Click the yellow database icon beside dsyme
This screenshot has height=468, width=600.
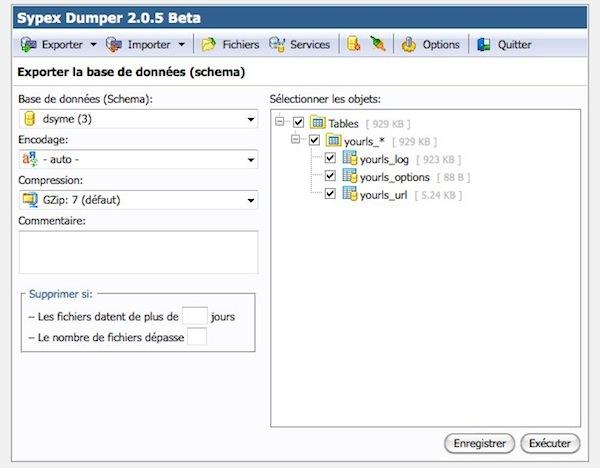tap(29, 119)
